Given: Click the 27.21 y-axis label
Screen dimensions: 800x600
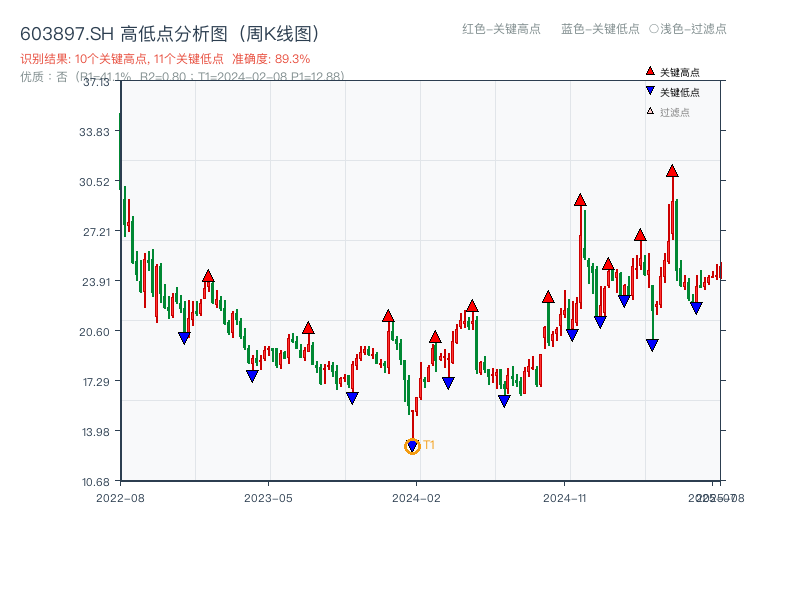Looking at the screenshot, I should 96,232.
